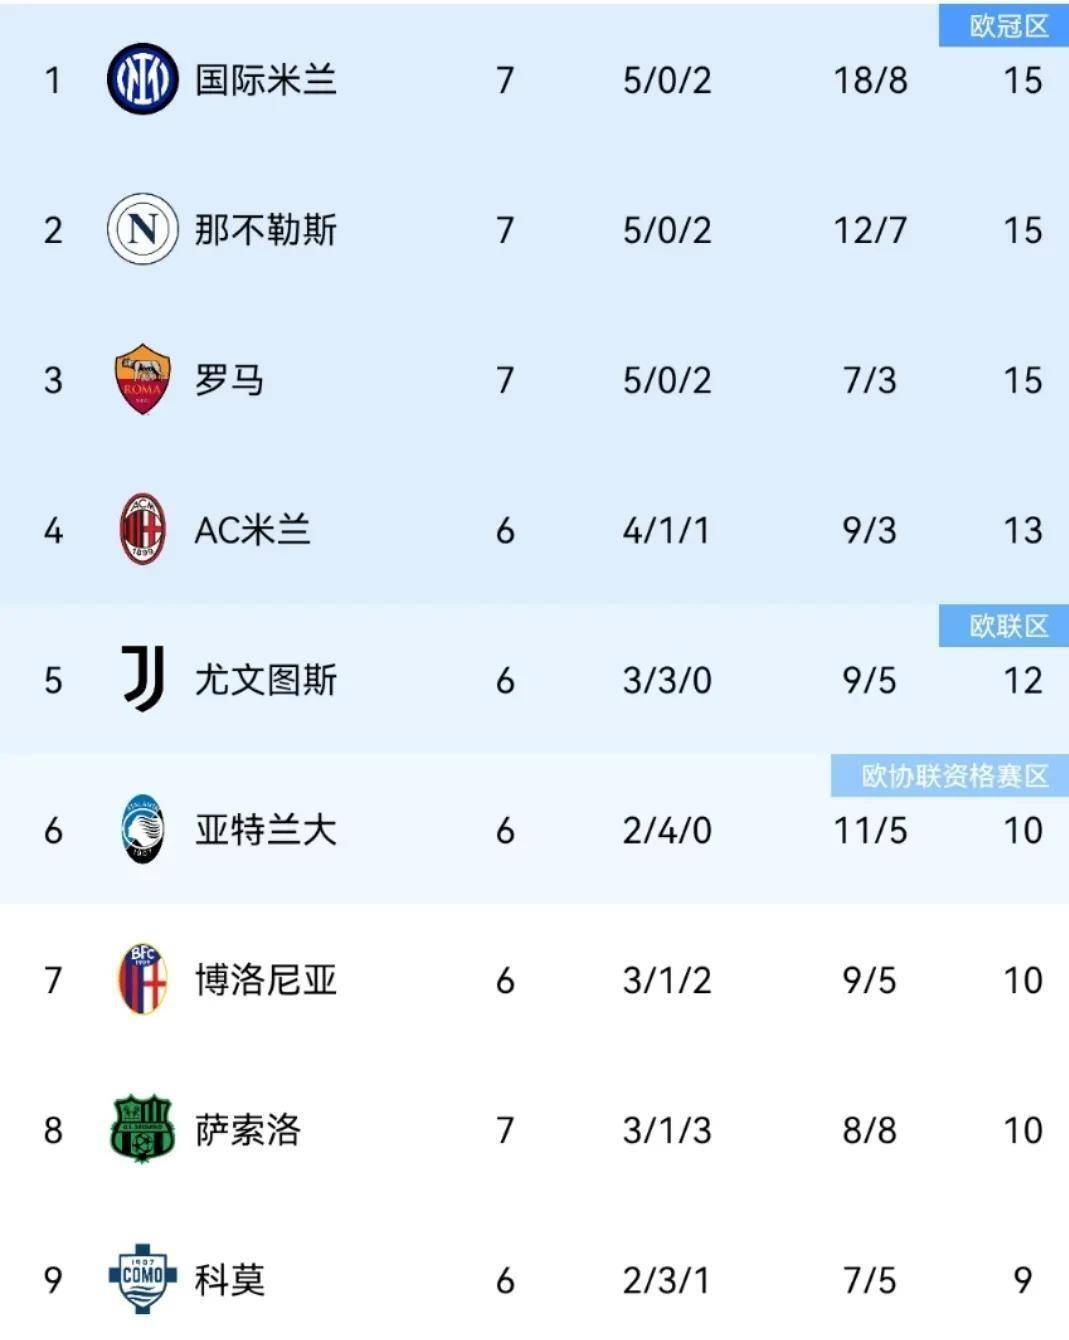Click the 那不勒斯 team name
Viewport: 1069px width, 1340px height.
point(265,230)
